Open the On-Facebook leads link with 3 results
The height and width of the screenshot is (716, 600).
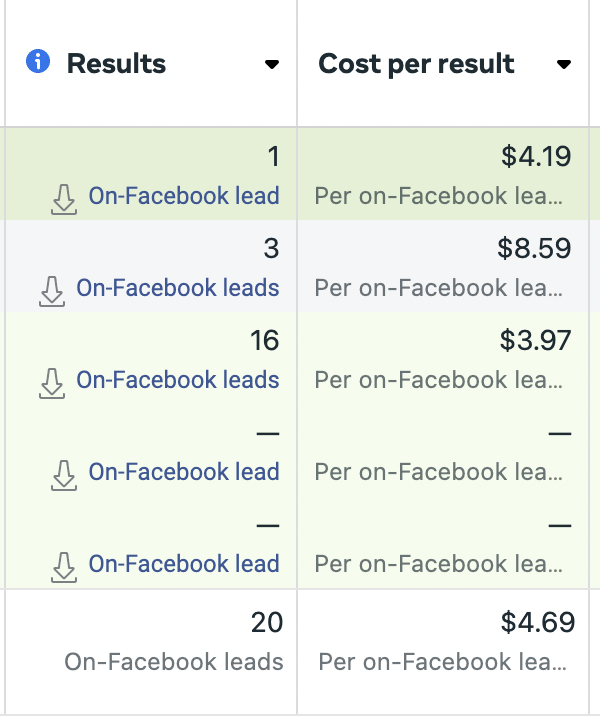coord(178,288)
